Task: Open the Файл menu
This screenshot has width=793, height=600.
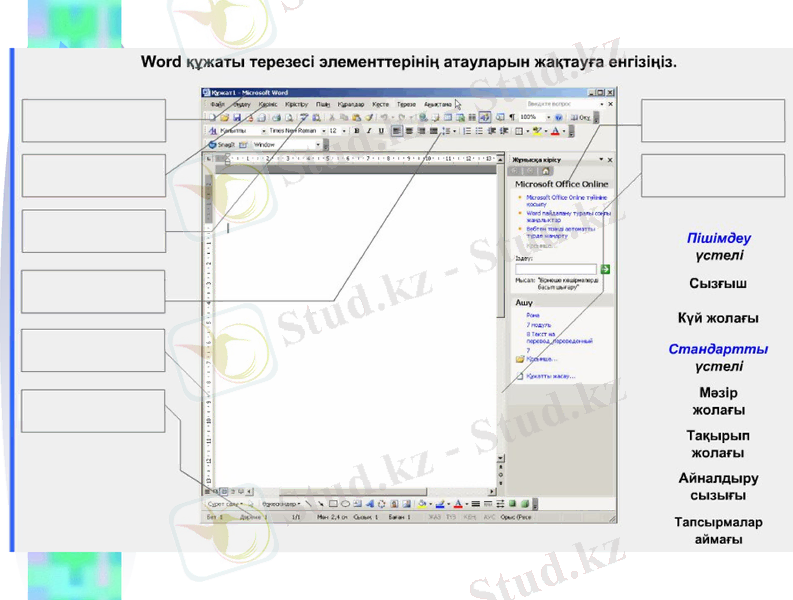Action: point(218,104)
